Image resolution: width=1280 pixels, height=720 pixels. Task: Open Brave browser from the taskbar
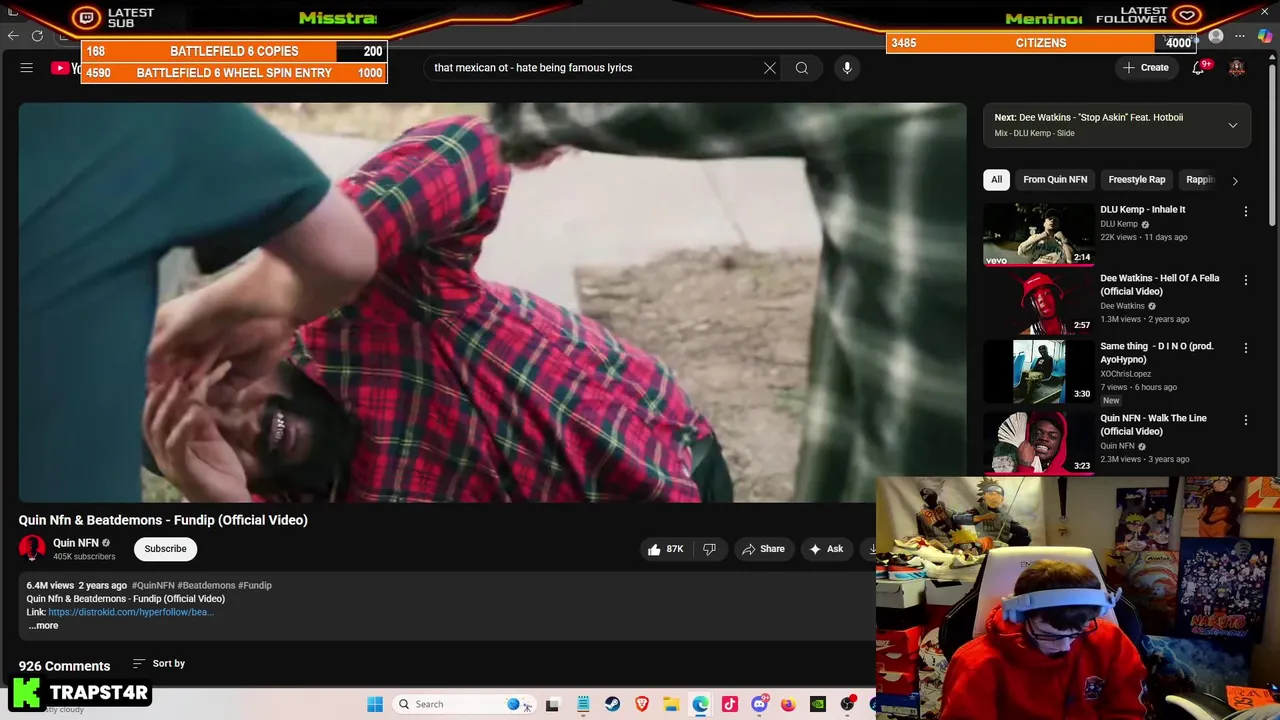[x=642, y=704]
